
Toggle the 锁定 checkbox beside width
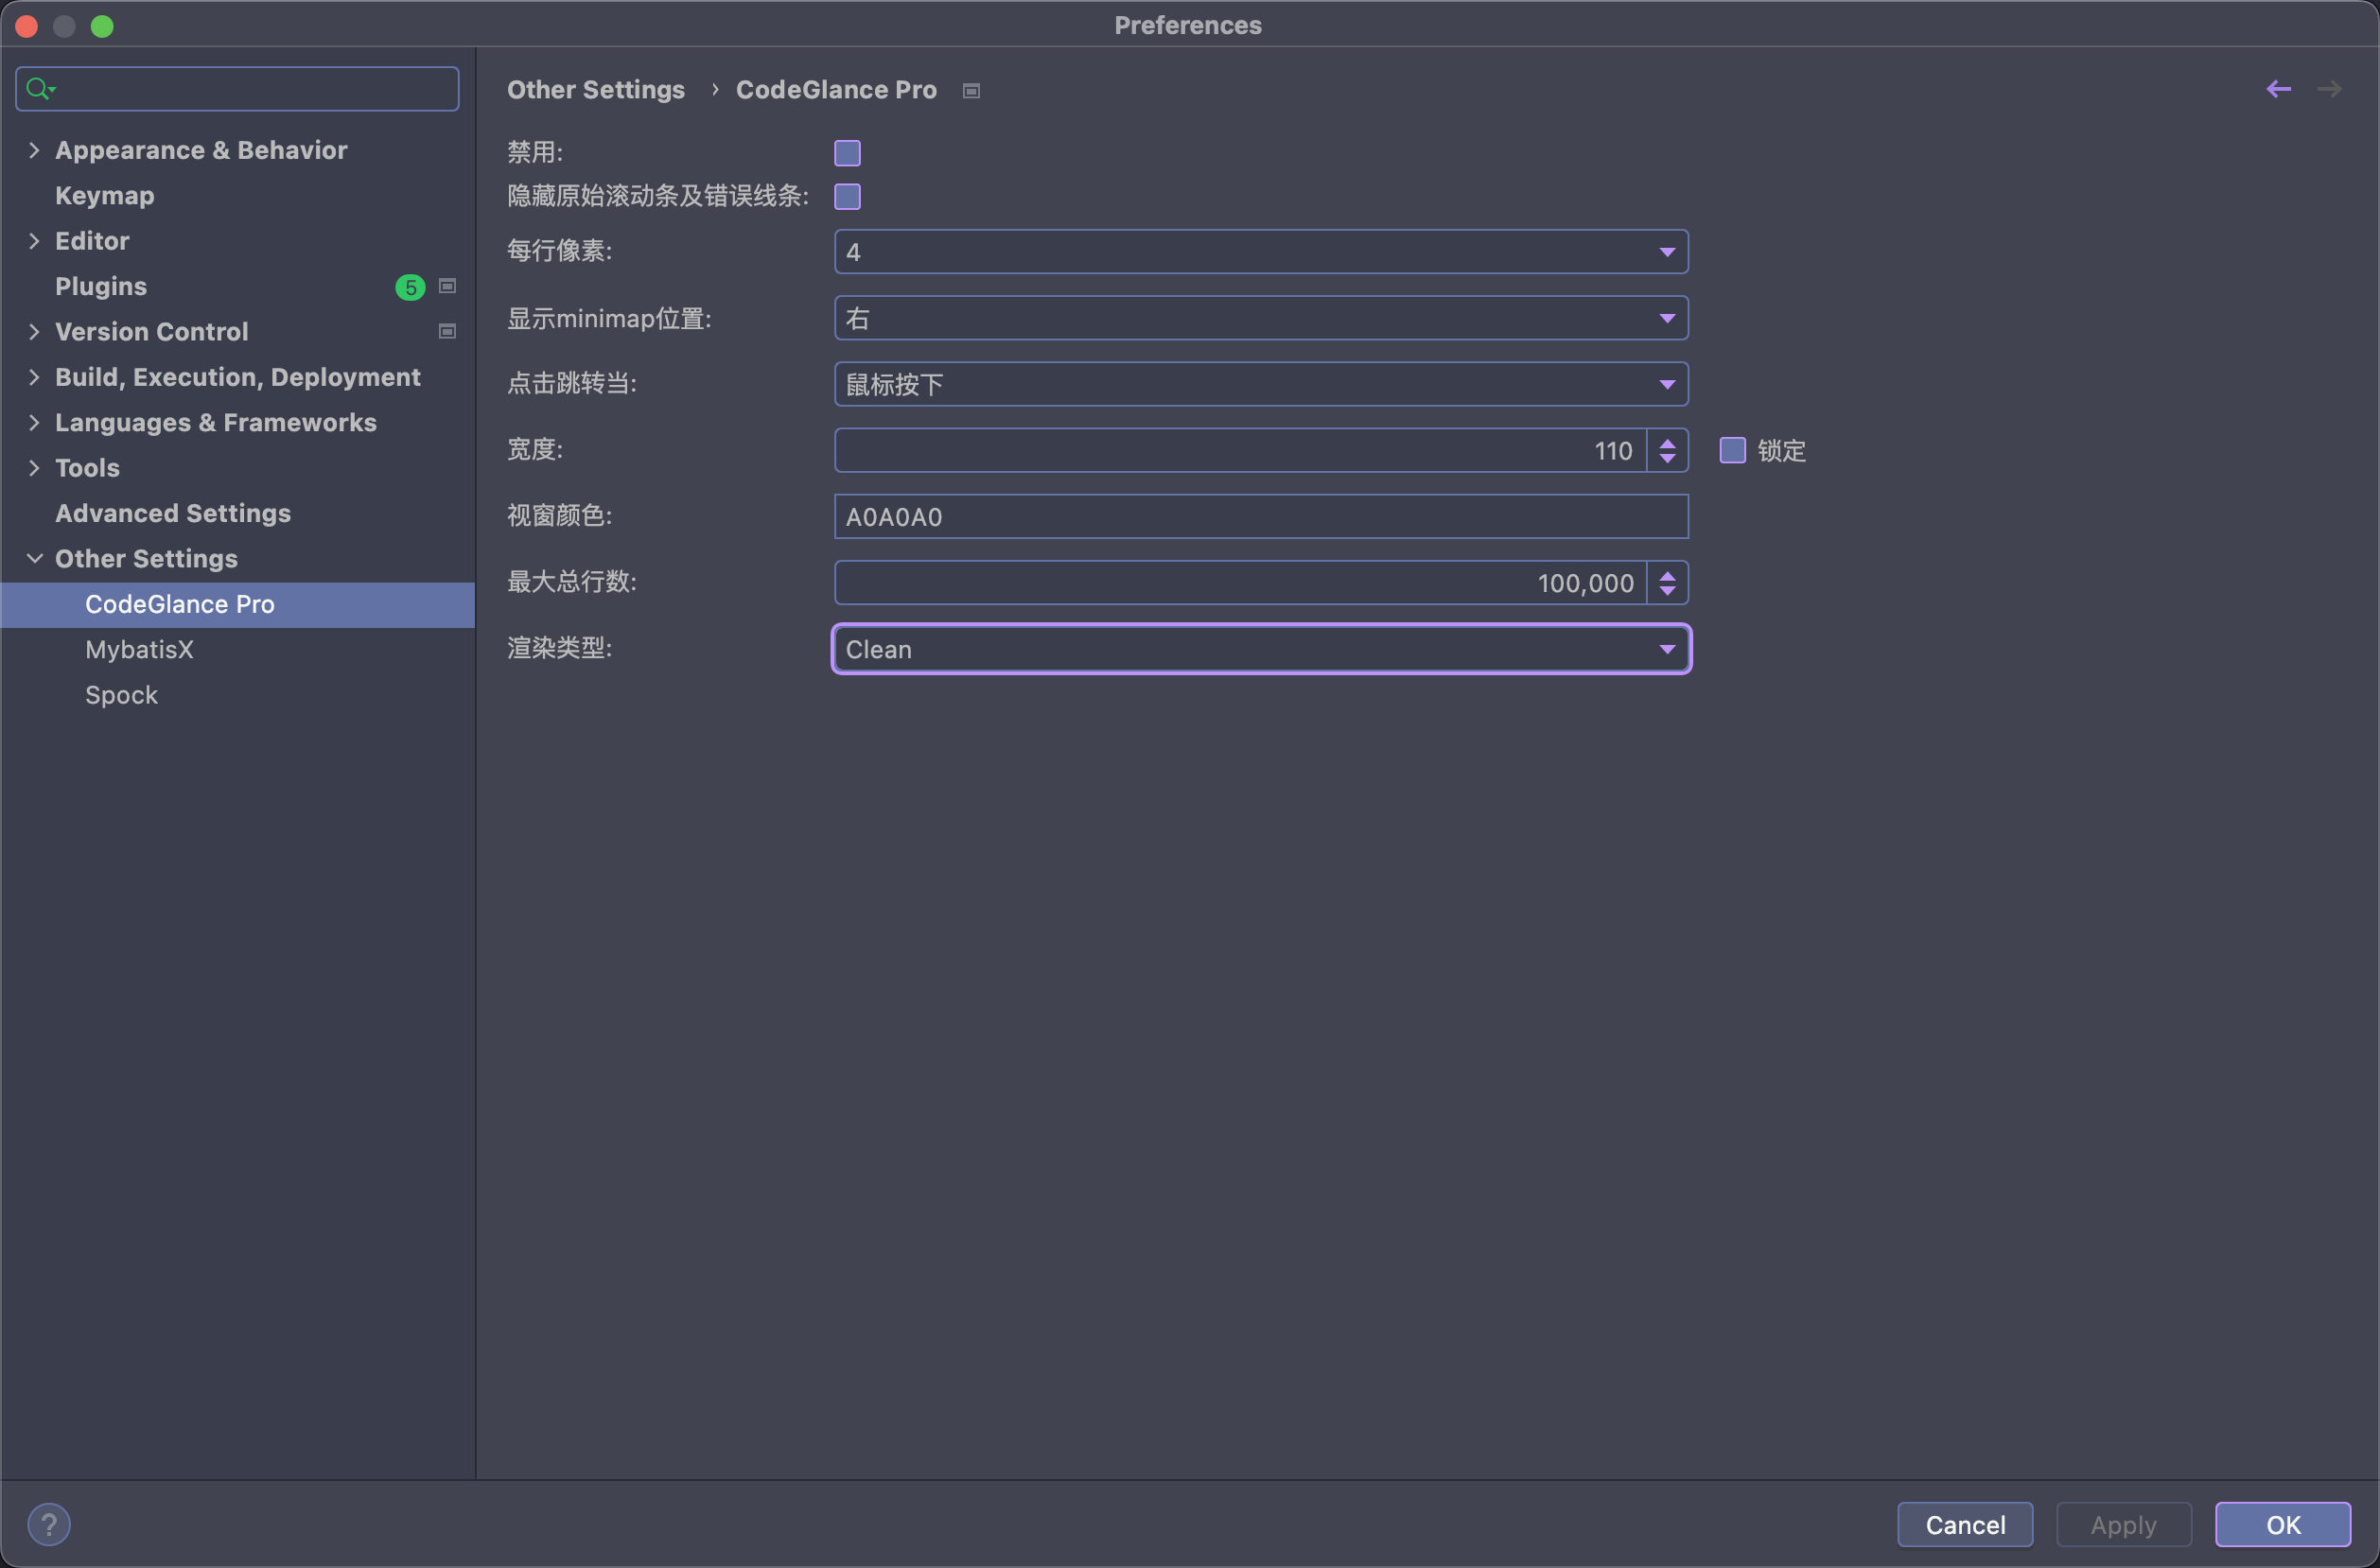1732,451
